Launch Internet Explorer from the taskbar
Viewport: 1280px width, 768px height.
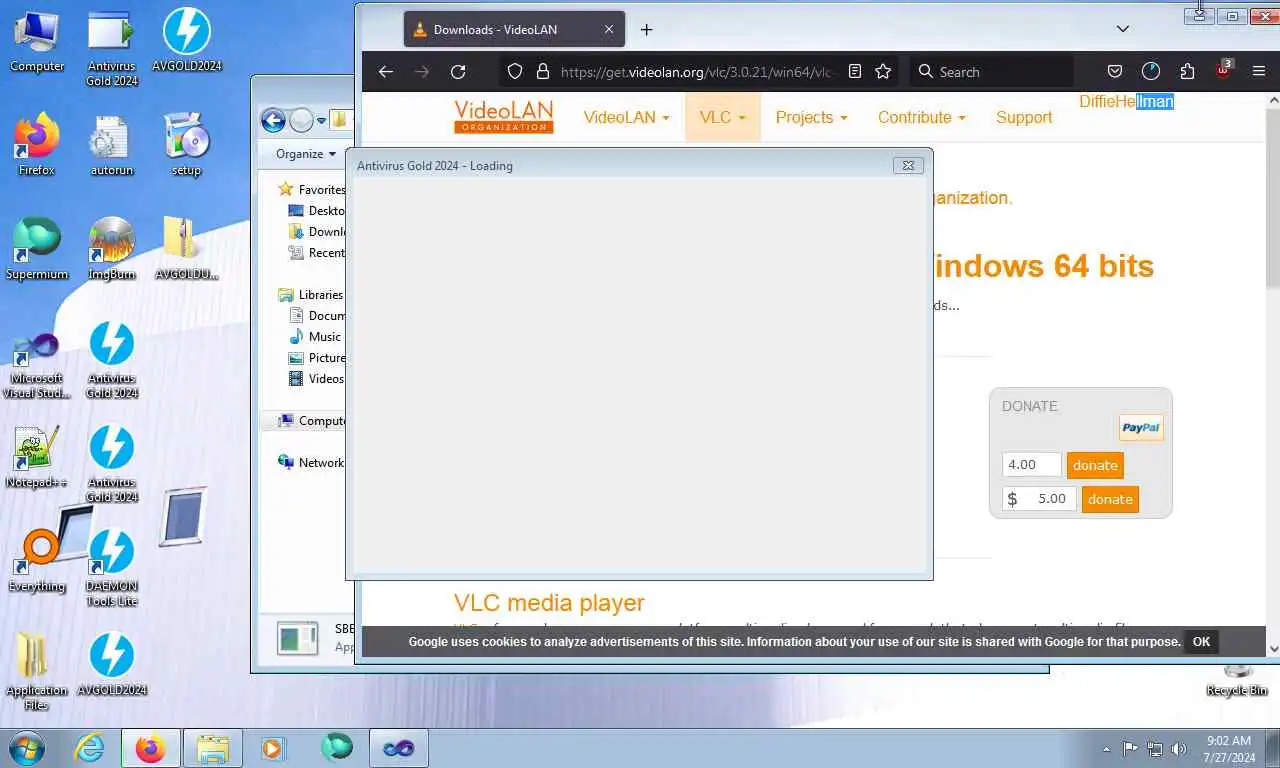coord(90,748)
